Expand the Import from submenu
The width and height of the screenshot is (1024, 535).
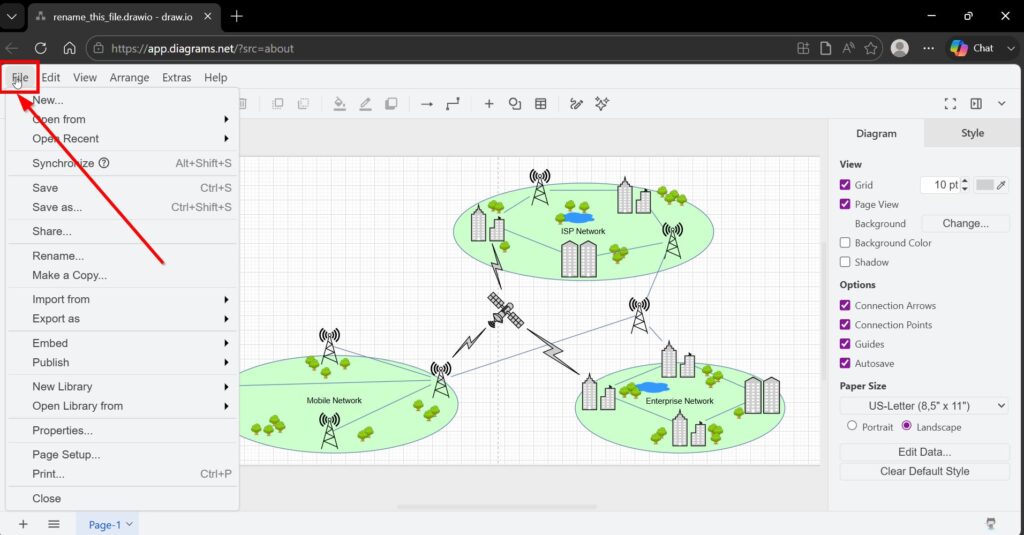pos(122,299)
